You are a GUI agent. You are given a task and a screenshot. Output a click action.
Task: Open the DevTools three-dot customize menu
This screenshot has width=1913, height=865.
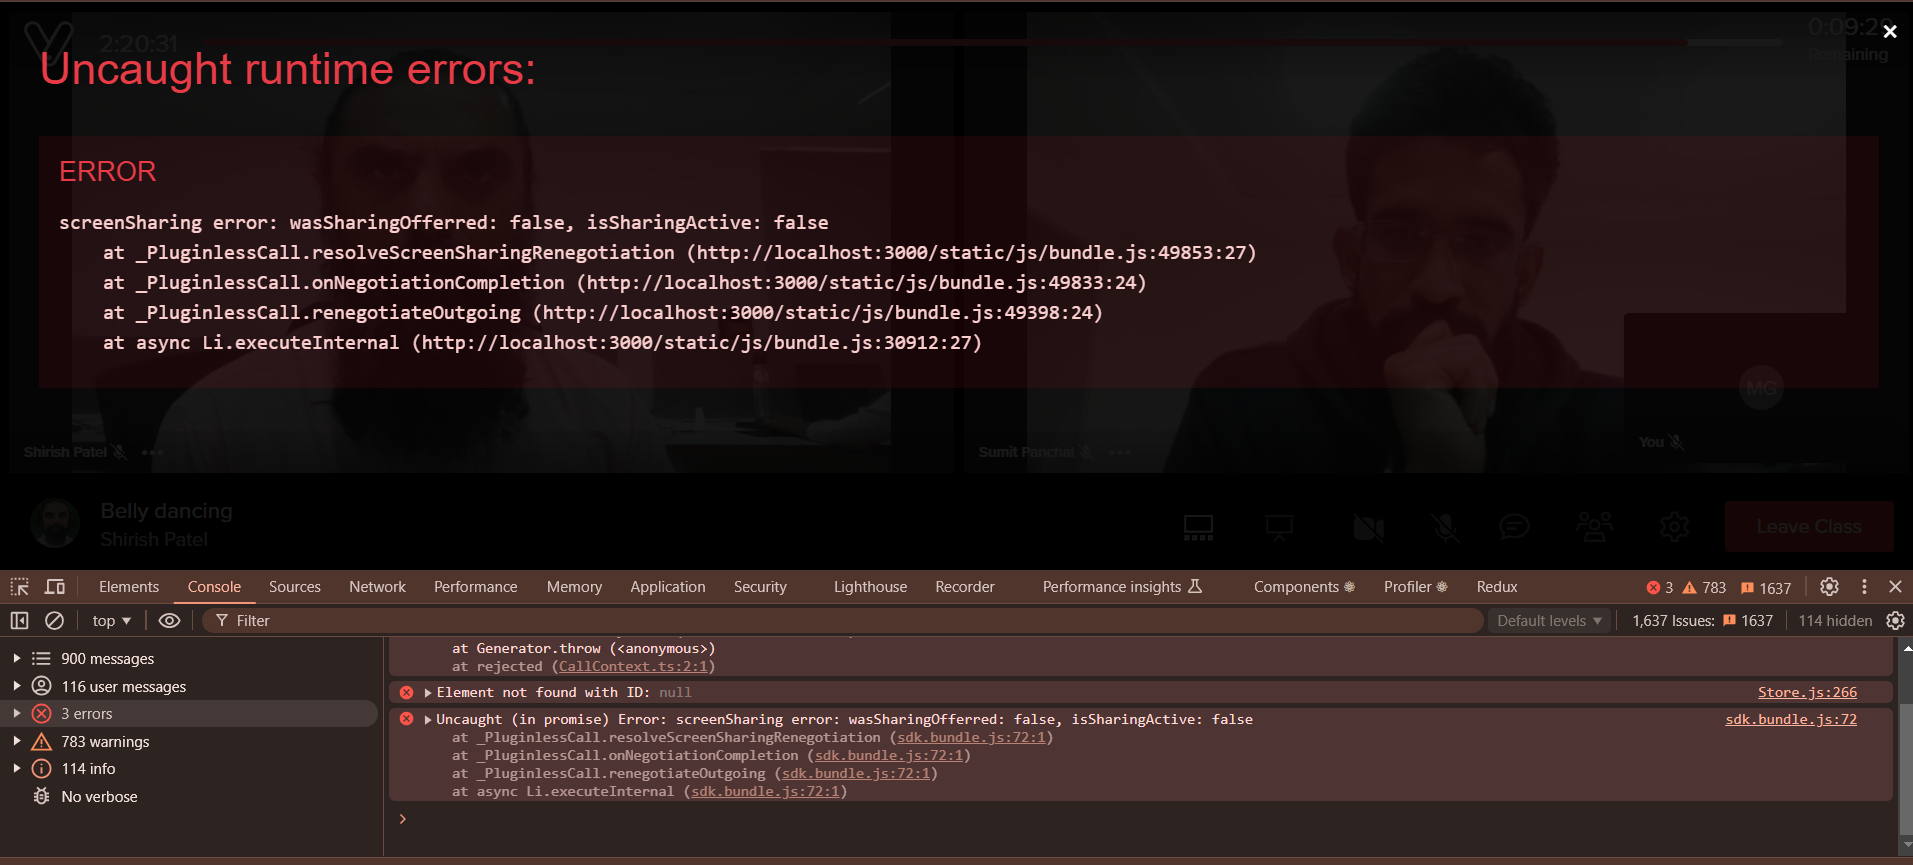[x=1864, y=587]
